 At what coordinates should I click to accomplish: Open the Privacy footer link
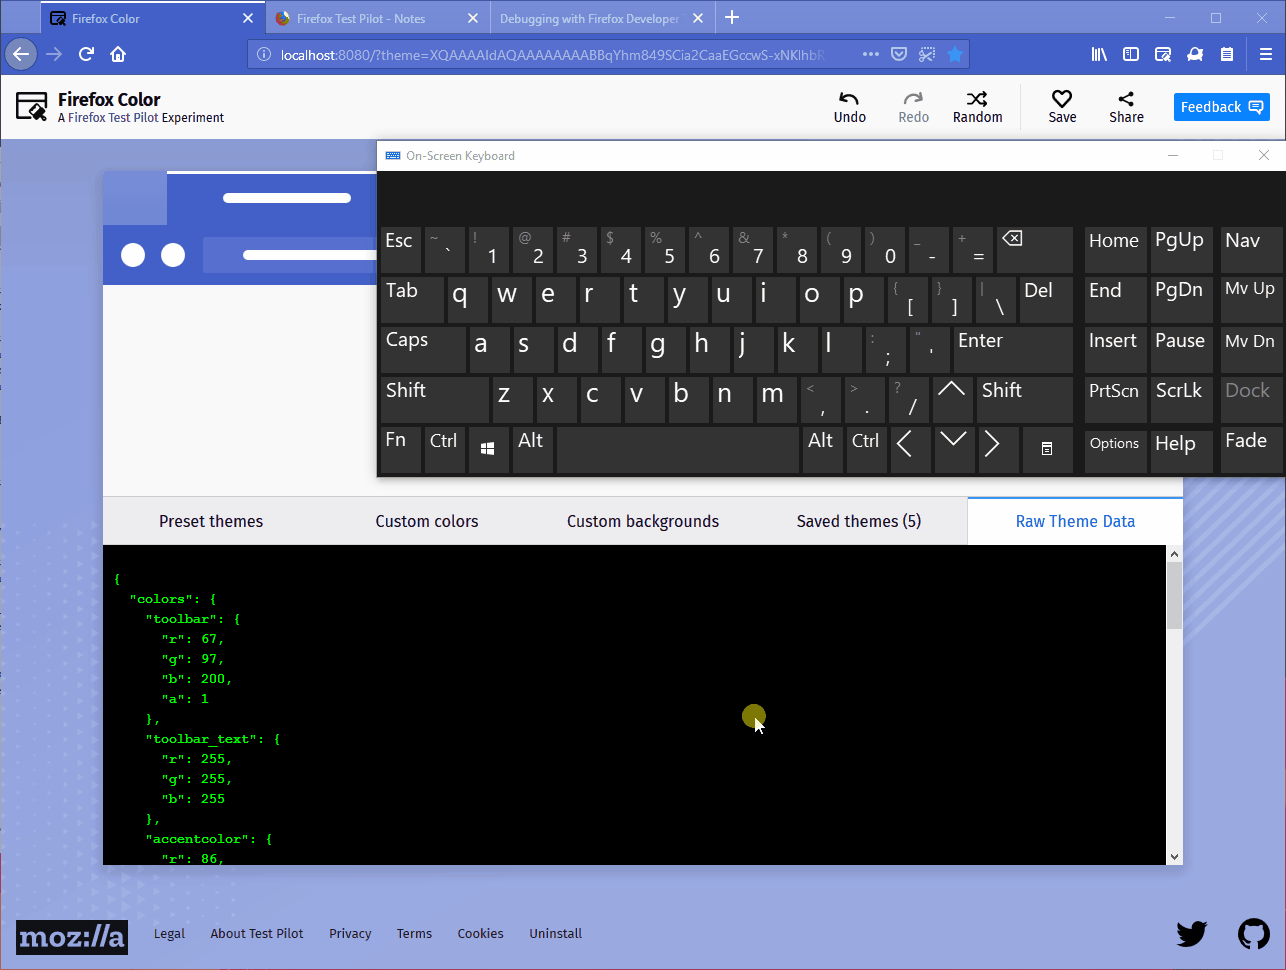tap(350, 934)
